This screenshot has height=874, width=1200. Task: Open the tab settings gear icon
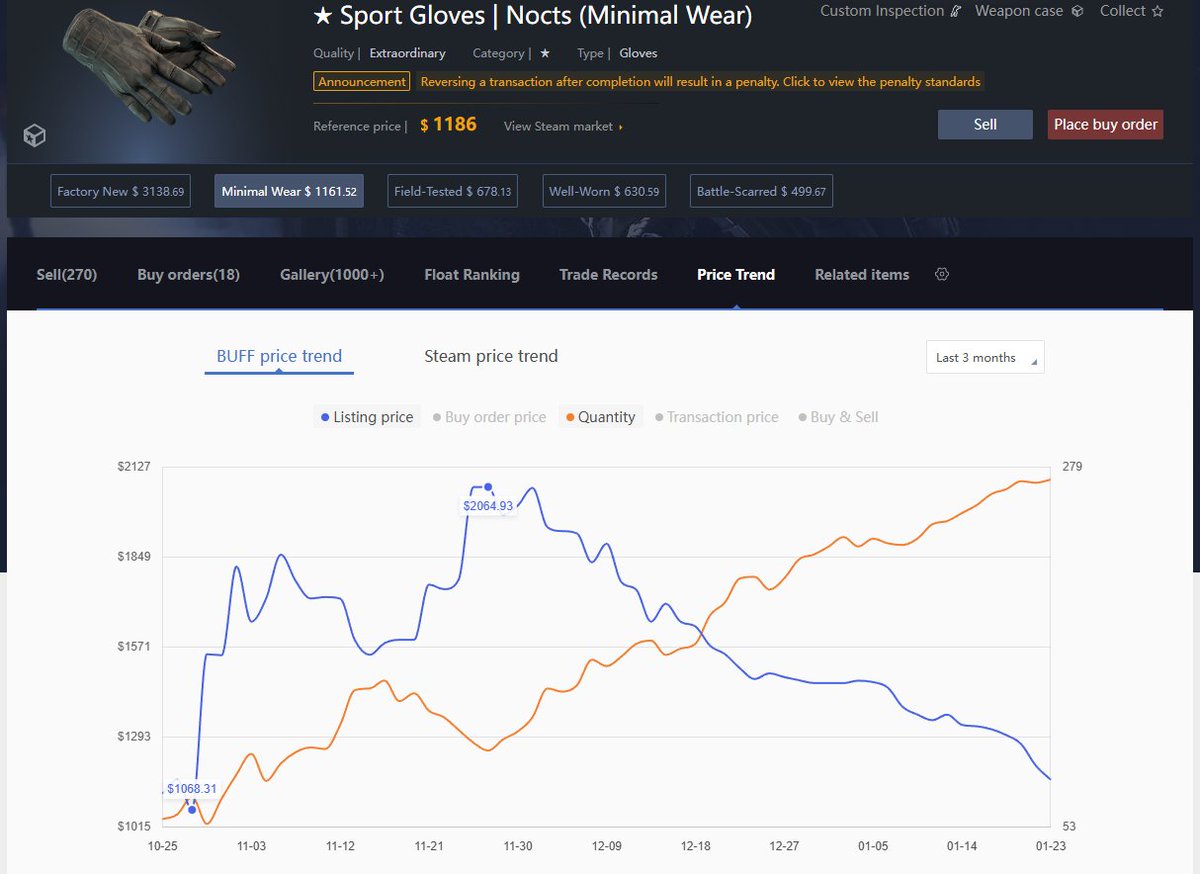click(941, 274)
